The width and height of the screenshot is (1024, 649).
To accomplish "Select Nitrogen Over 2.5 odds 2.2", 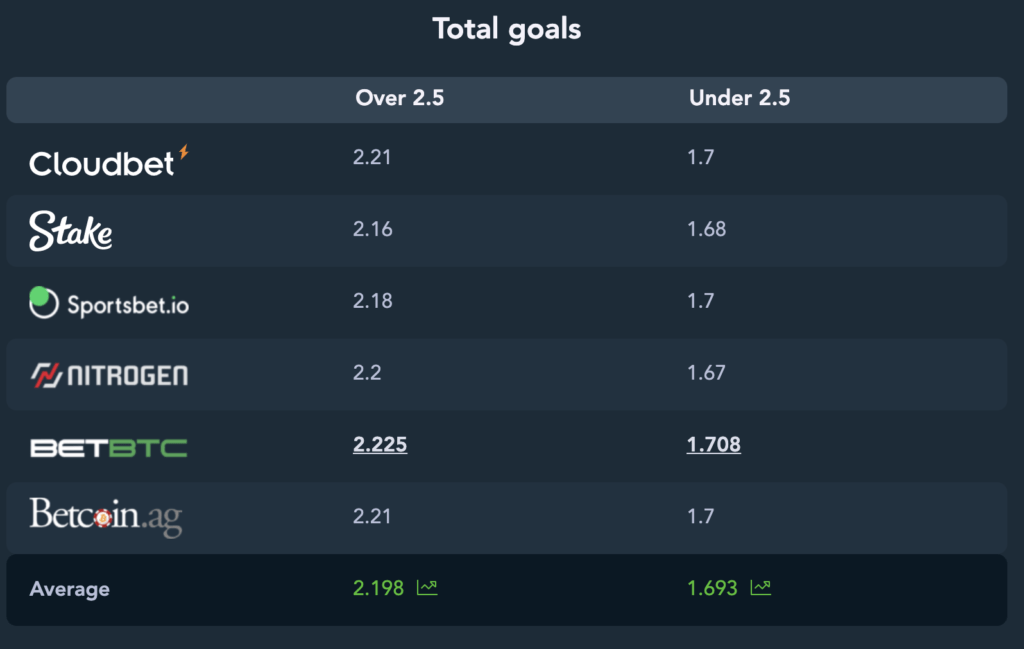I will (367, 373).
